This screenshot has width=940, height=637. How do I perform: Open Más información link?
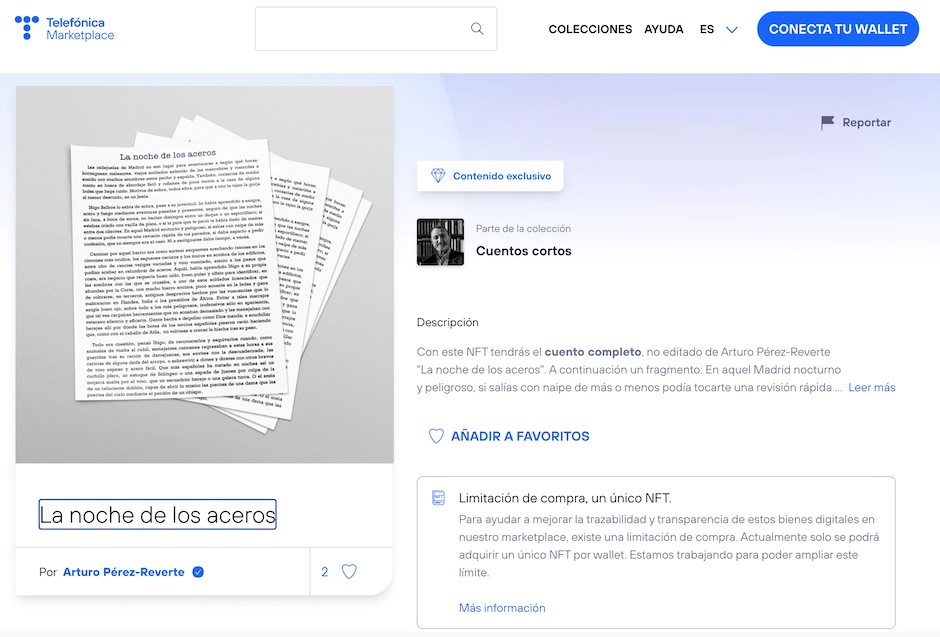502,608
